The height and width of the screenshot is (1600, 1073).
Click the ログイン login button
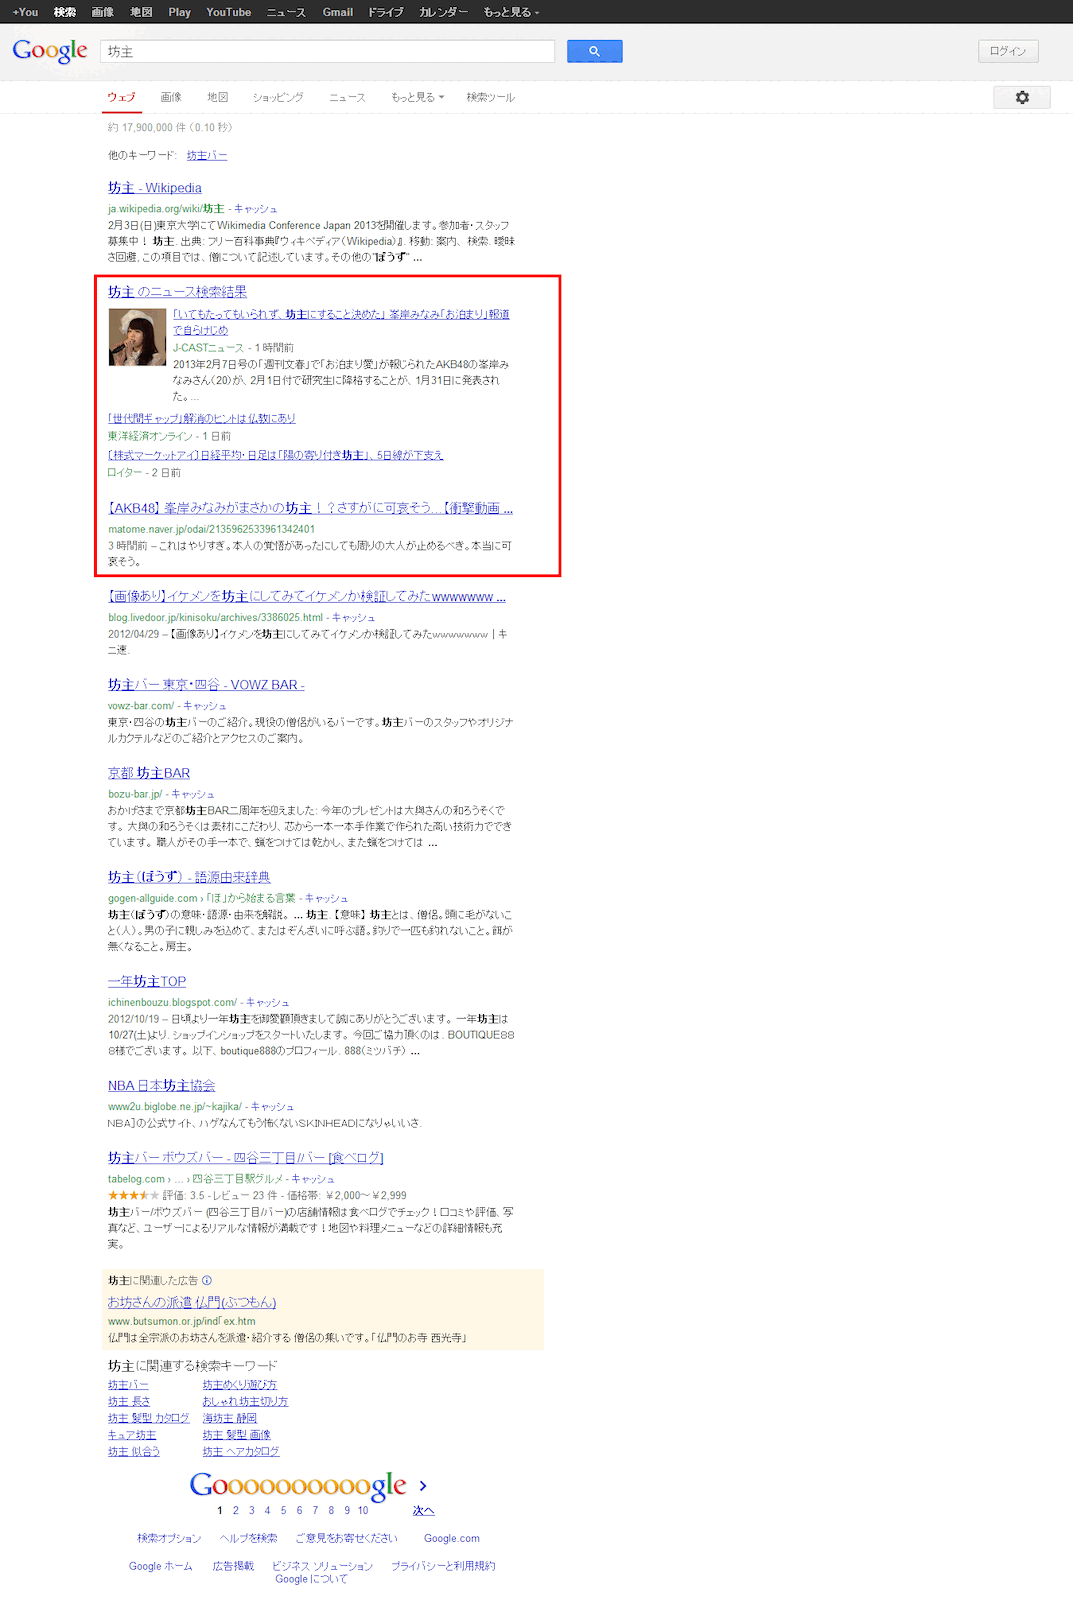[x=1007, y=51]
